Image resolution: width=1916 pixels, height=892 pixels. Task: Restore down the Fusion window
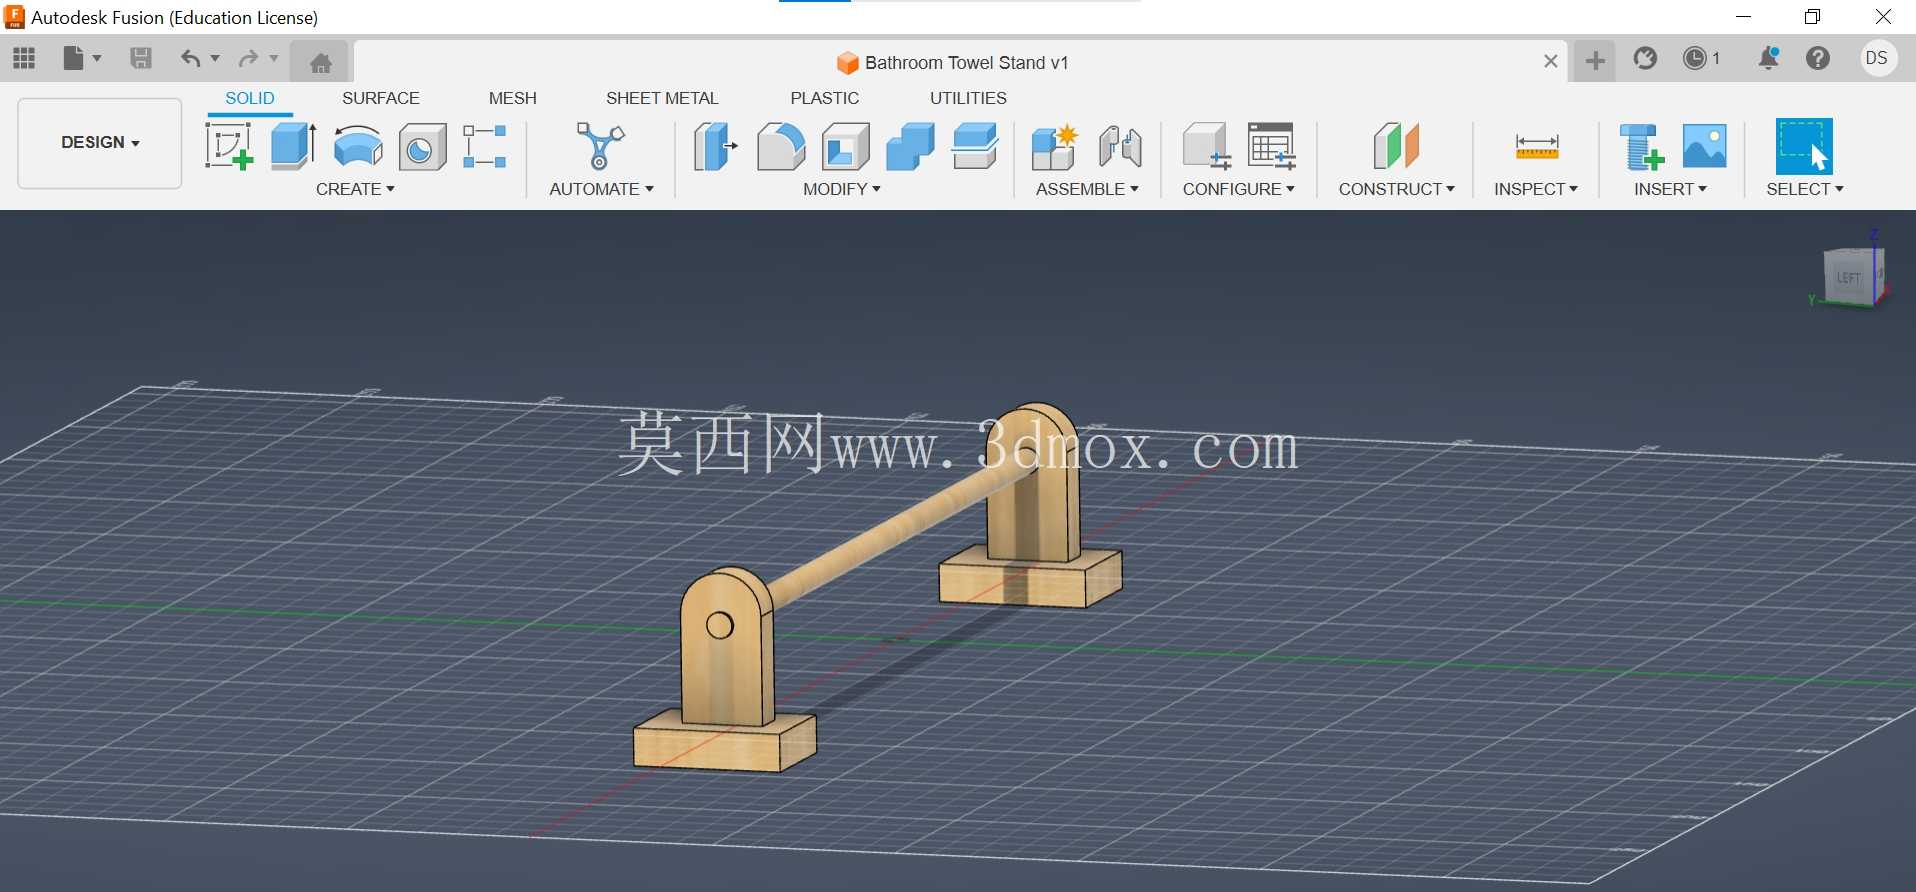pos(1812,17)
